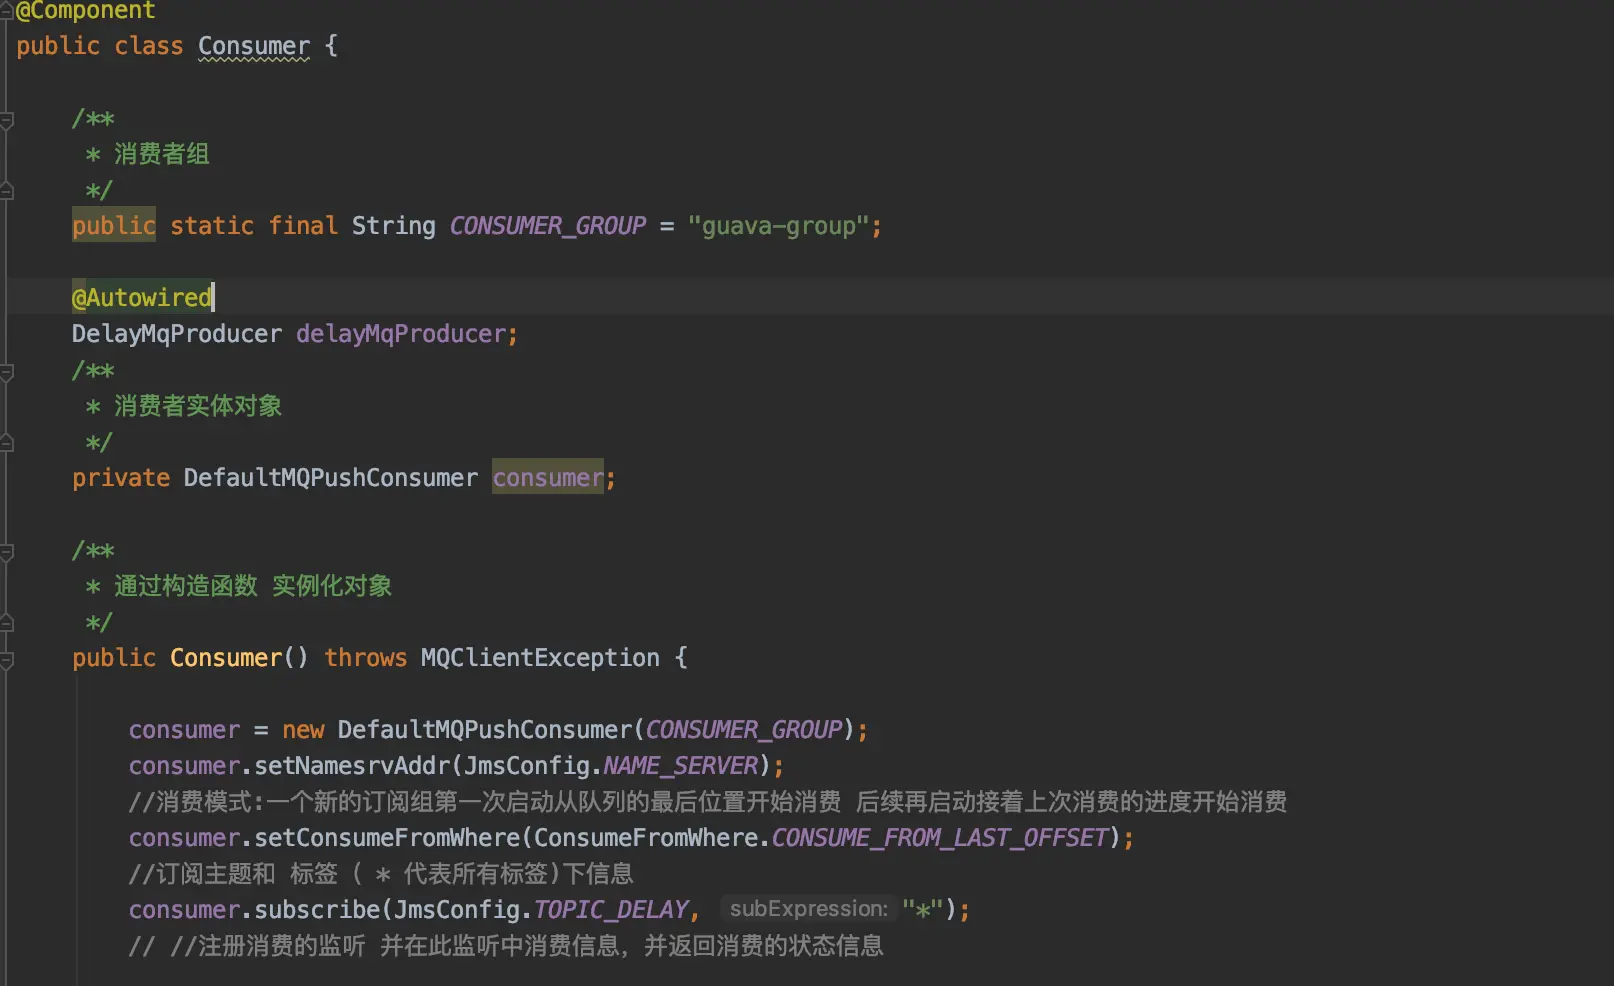Collapse the 消费者实体对象 doc comment at its opening /**
The image size is (1614, 986).
tap(6, 373)
